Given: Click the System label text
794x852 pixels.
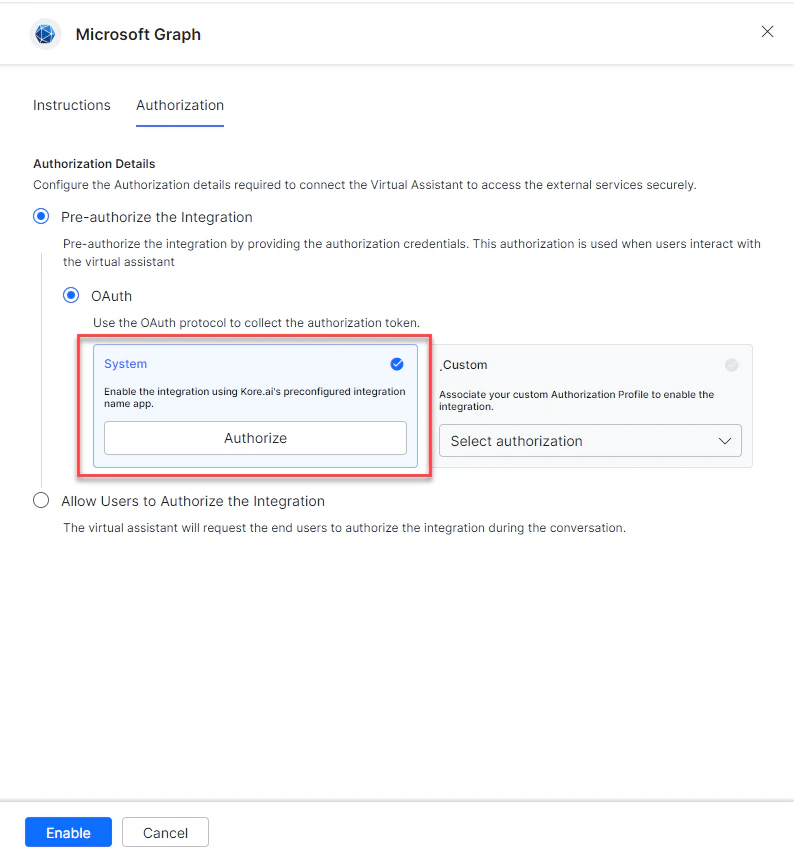Looking at the screenshot, I should point(122,364).
